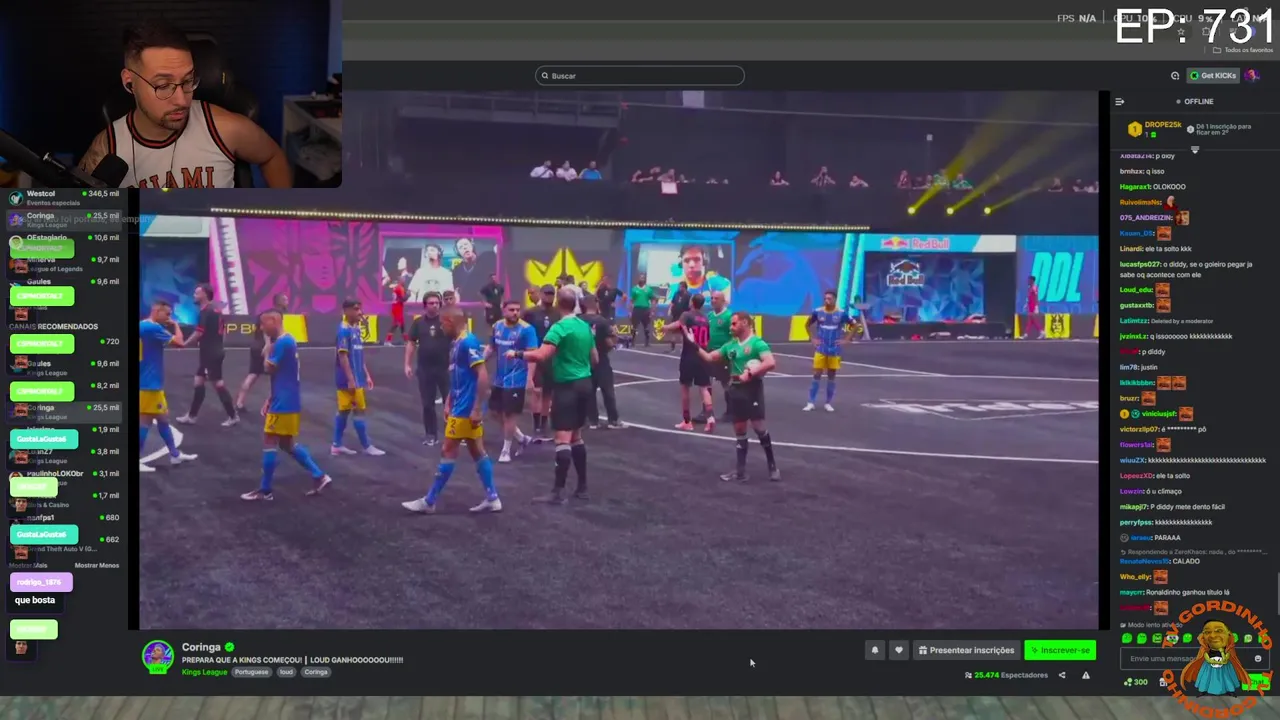Click the heart follow icon

point(898,650)
